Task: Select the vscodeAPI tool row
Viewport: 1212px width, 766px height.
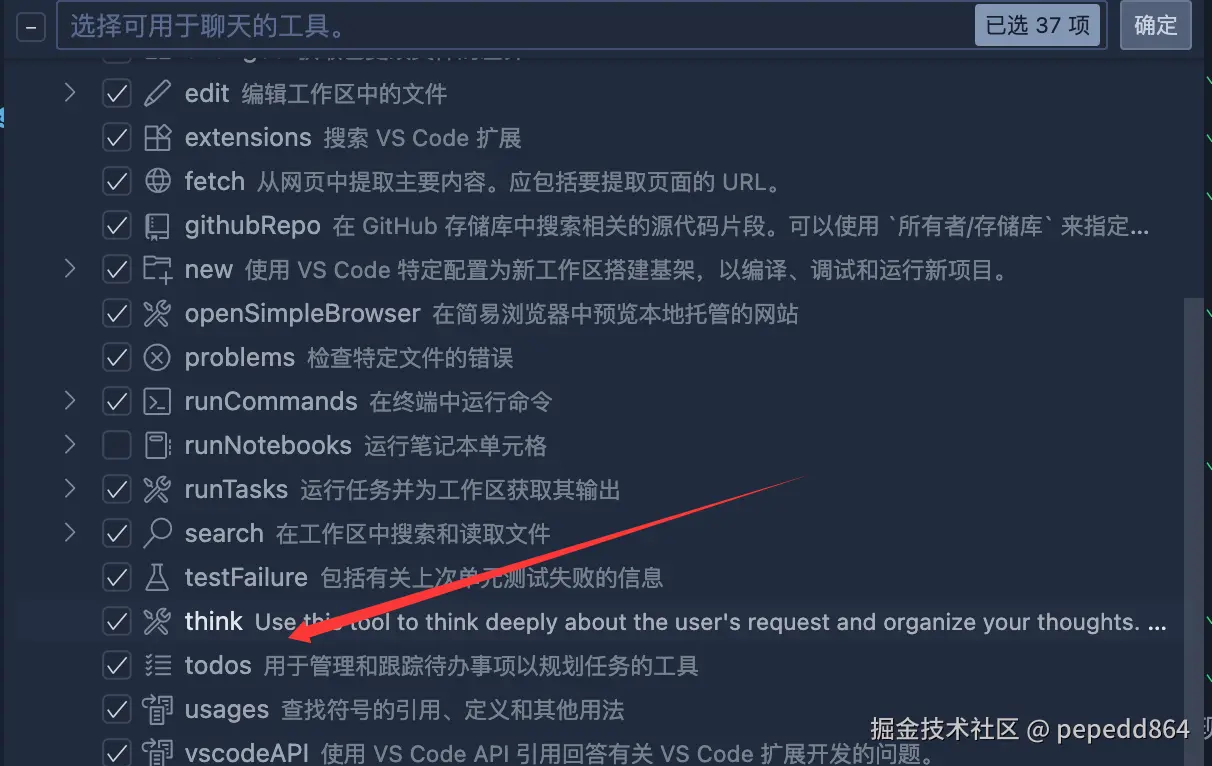Action: point(600,752)
